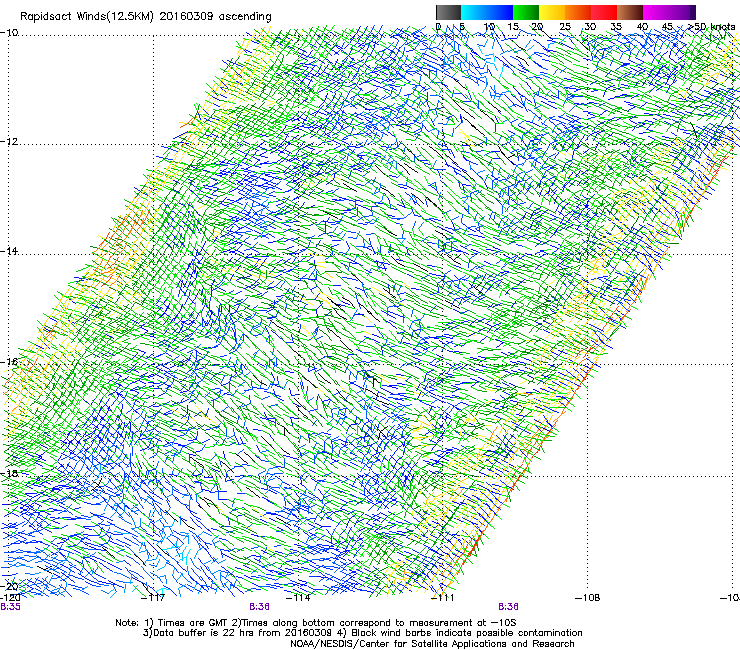Pick the magenta 40–45 knots legend swatch
This screenshot has height=650, width=740.
[x=656, y=12]
